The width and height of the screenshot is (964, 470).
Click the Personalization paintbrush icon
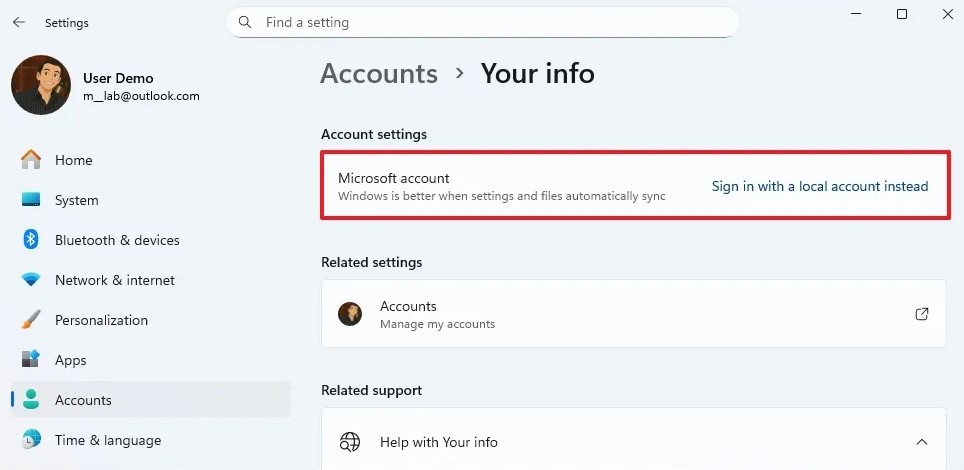31,320
